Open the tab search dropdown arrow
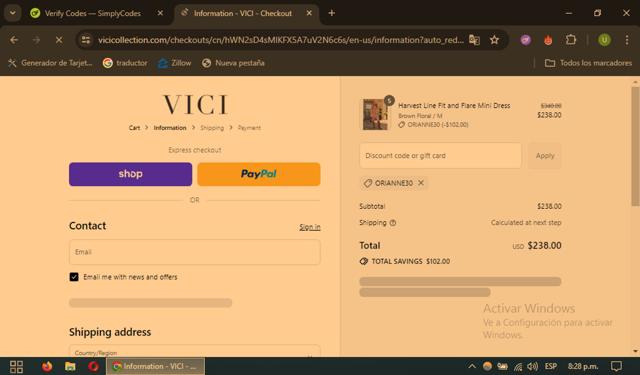640x375 pixels. 13,13
